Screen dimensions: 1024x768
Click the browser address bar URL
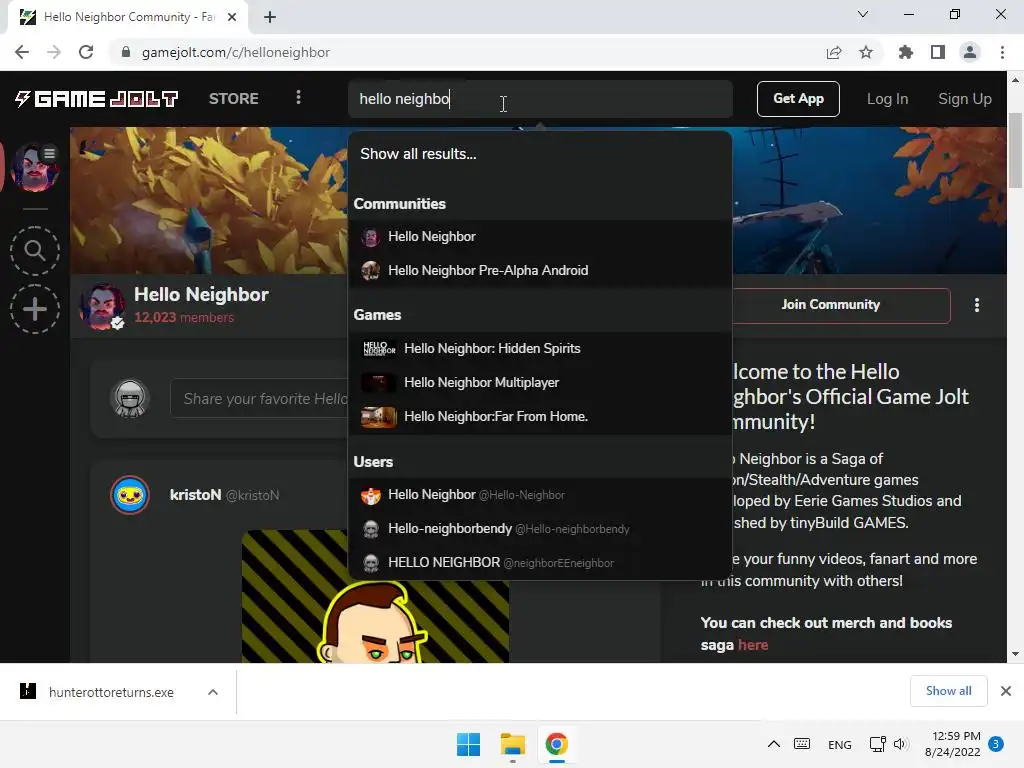pos(236,52)
